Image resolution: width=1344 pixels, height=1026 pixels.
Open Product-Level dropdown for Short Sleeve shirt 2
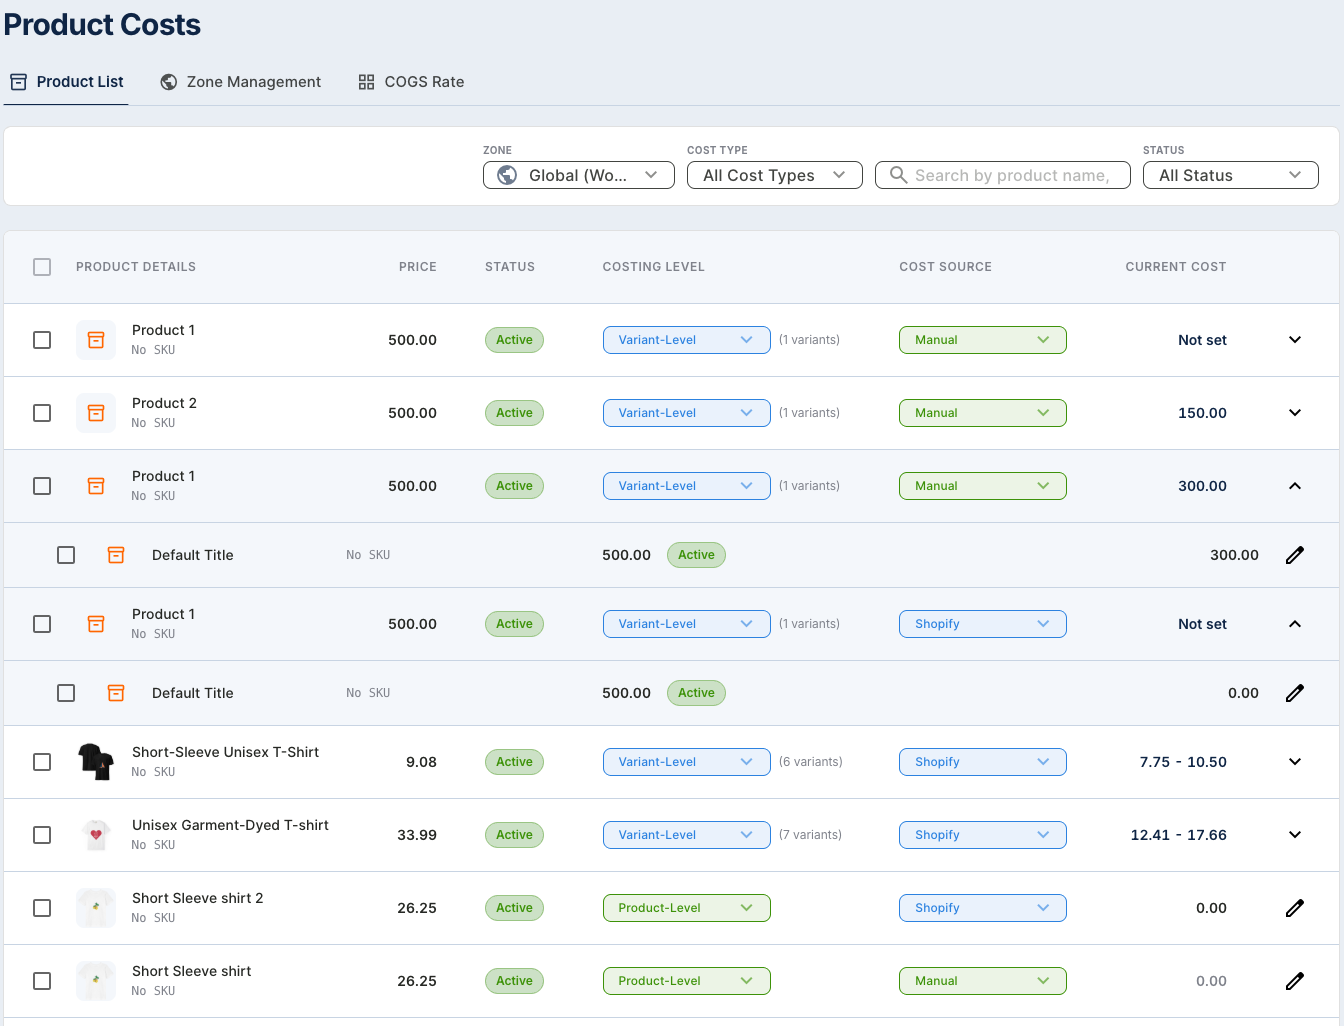coord(687,908)
